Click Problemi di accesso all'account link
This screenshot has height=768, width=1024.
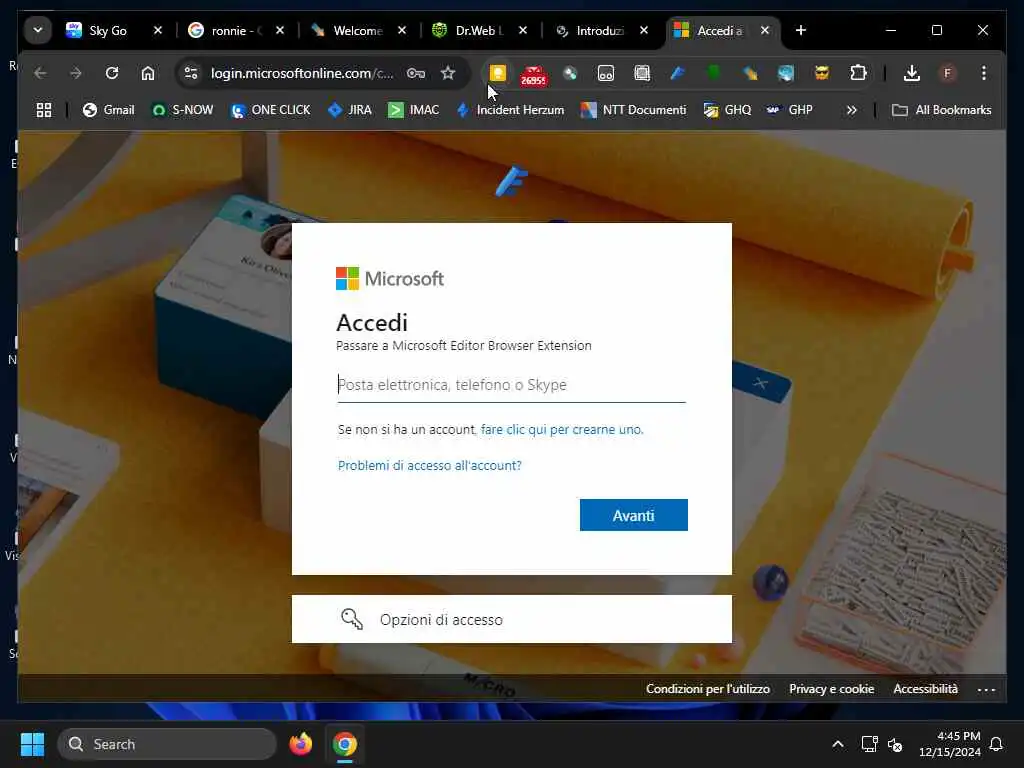pos(430,466)
